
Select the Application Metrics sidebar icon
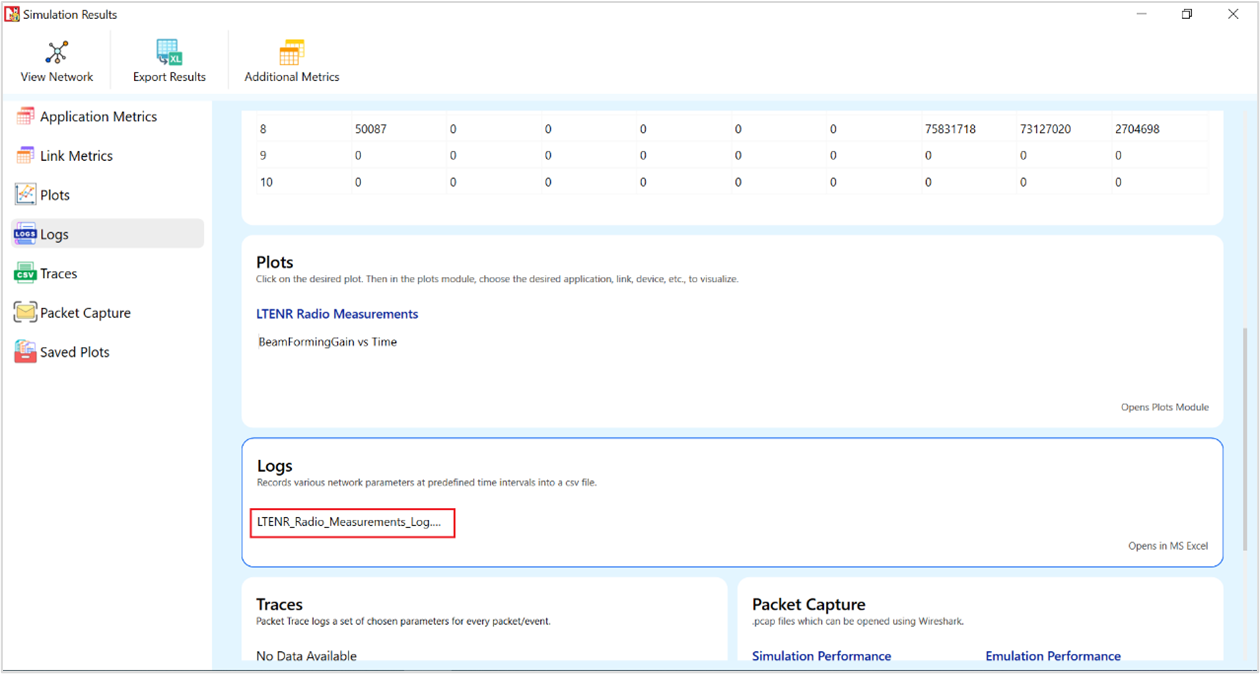pyautogui.click(x=25, y=117)
